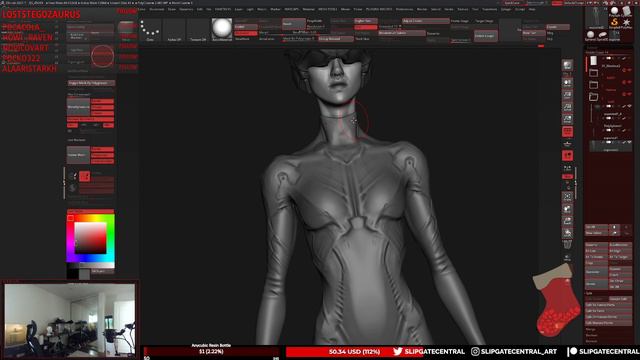Expand the third subtool folder
640x360 pixels.
(x=593, y=97)
